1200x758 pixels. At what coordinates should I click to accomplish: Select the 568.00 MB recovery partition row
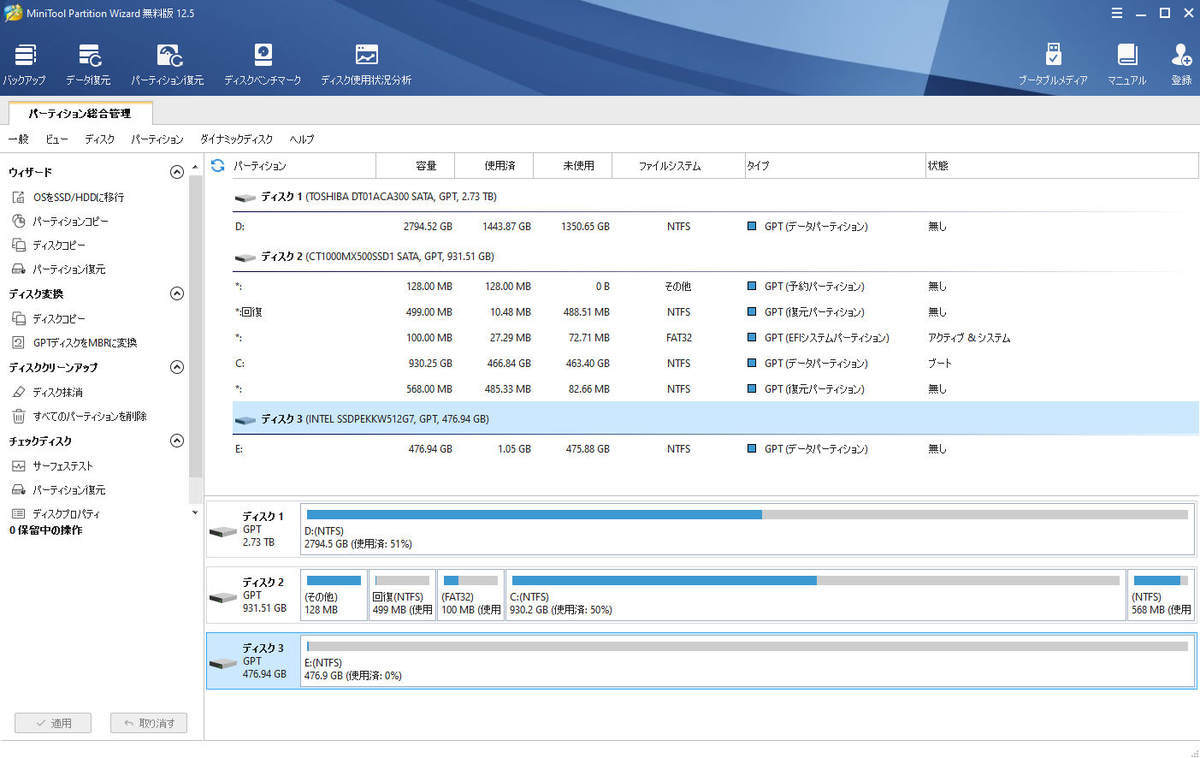[715, 389]
